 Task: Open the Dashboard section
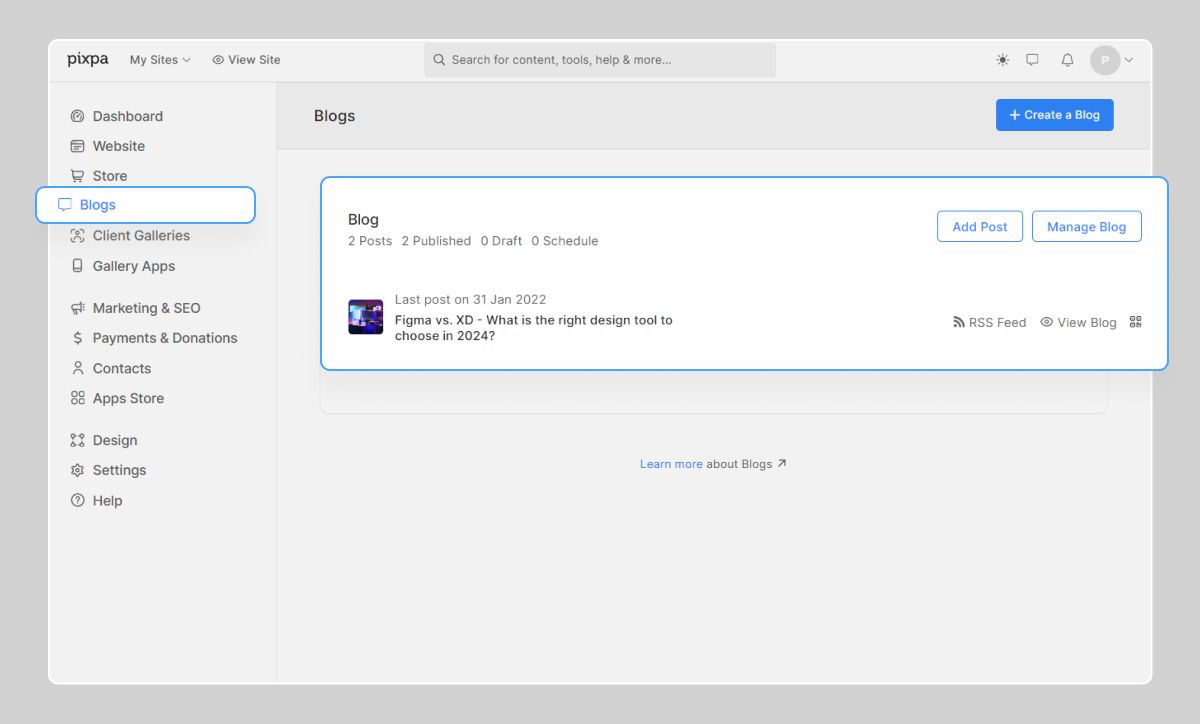[128, 116]
